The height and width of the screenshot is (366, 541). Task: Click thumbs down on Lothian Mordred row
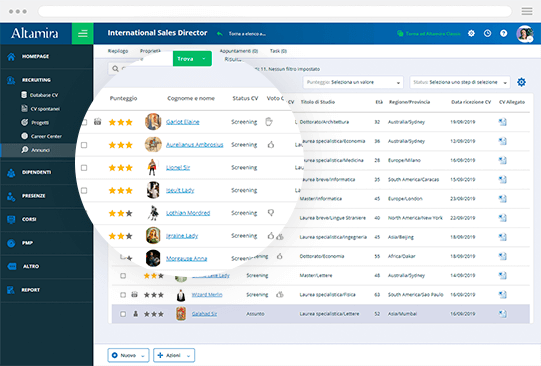[x=271, y=213]
